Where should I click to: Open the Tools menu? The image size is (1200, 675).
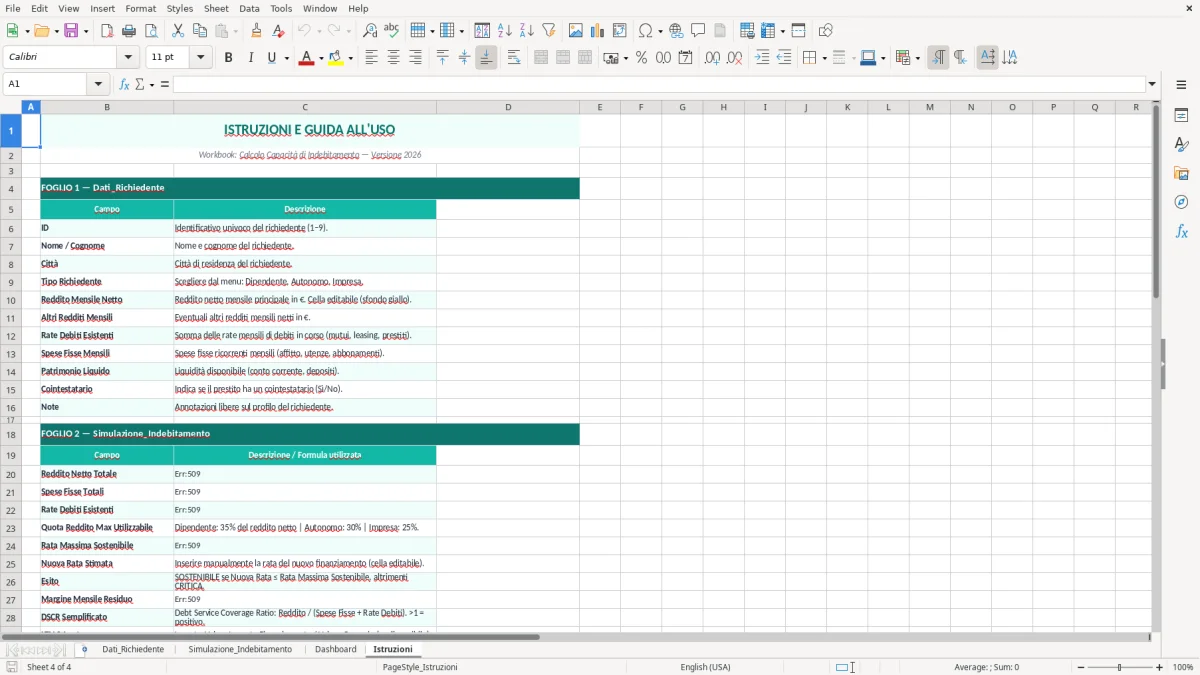[x=281, y=8]
